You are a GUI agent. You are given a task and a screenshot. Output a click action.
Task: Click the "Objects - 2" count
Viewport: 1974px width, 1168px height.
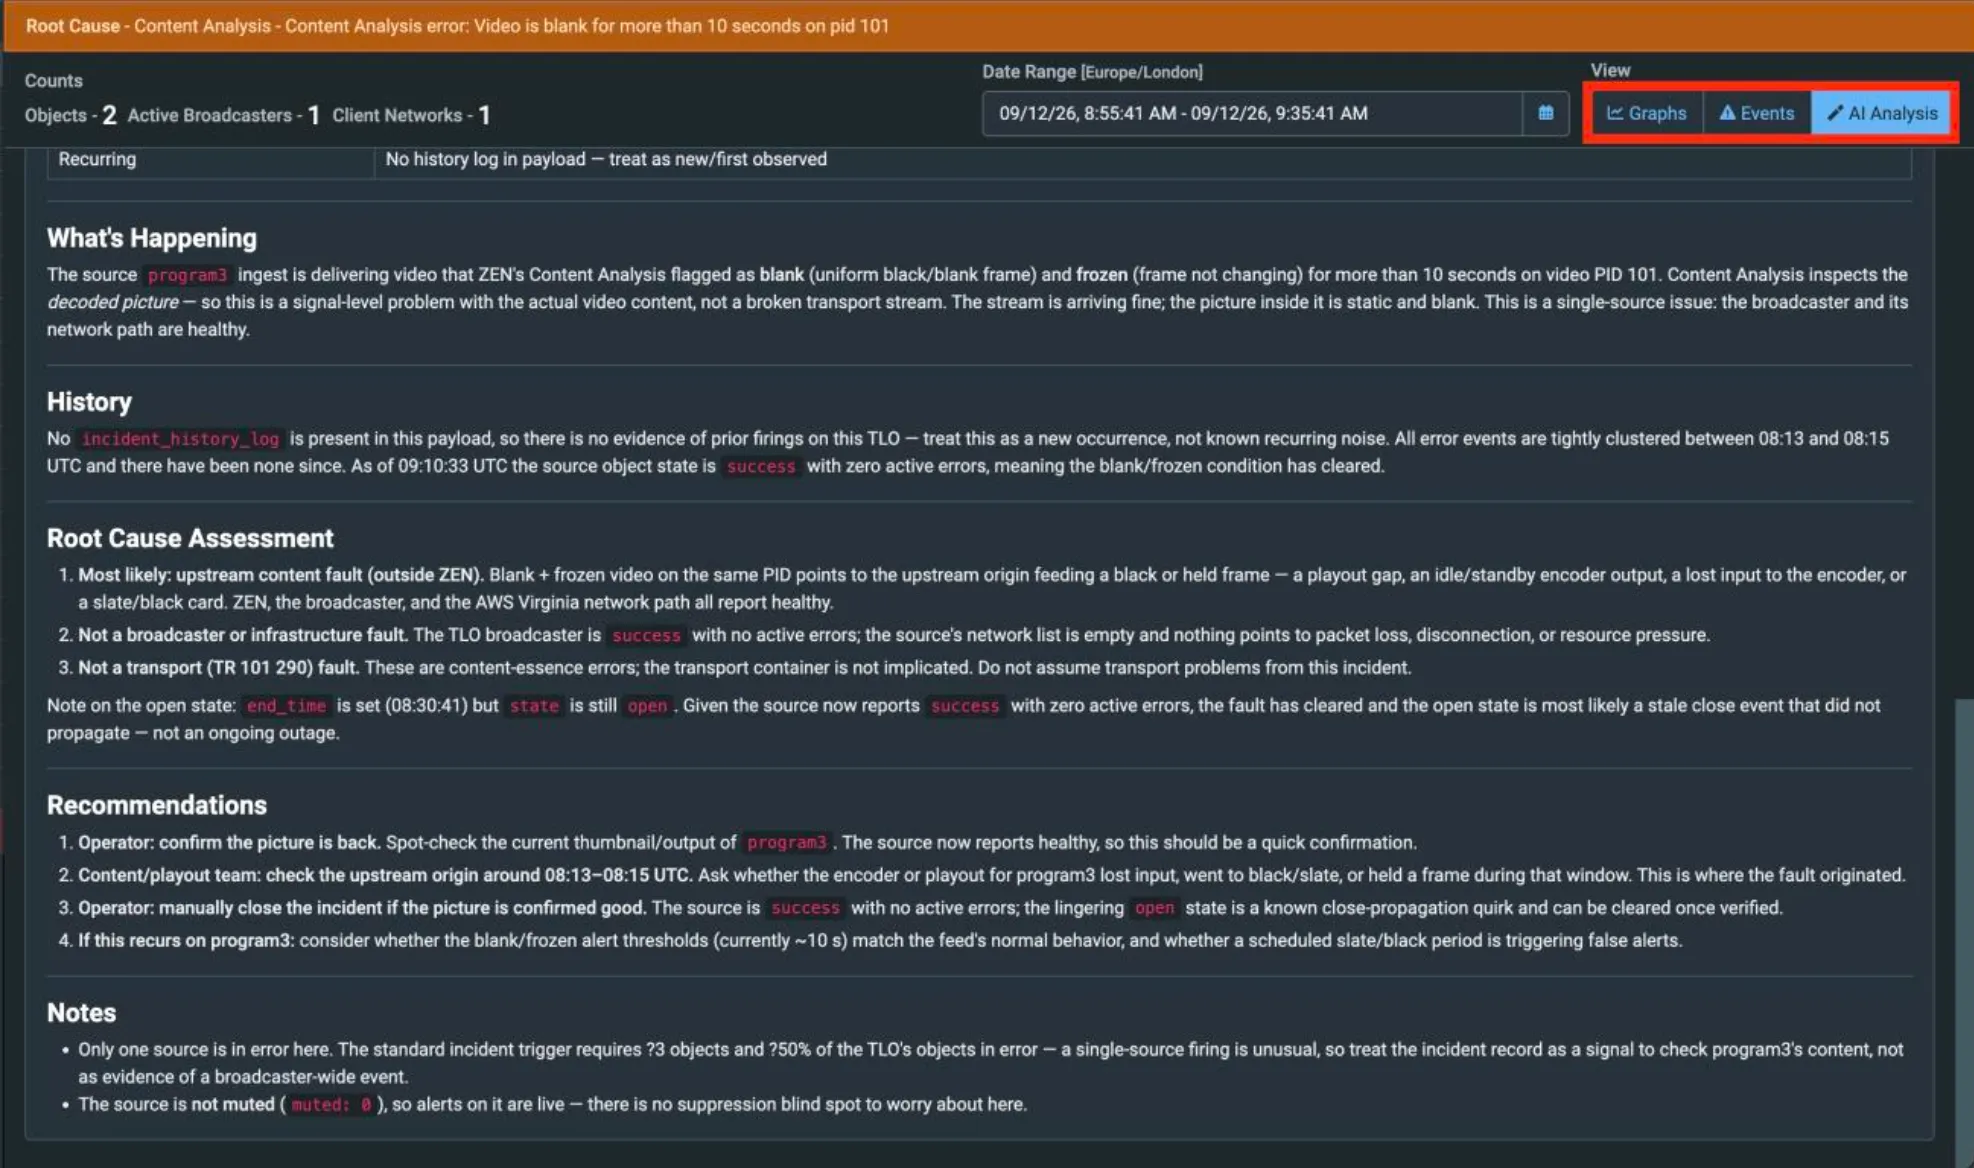(70, 115)
